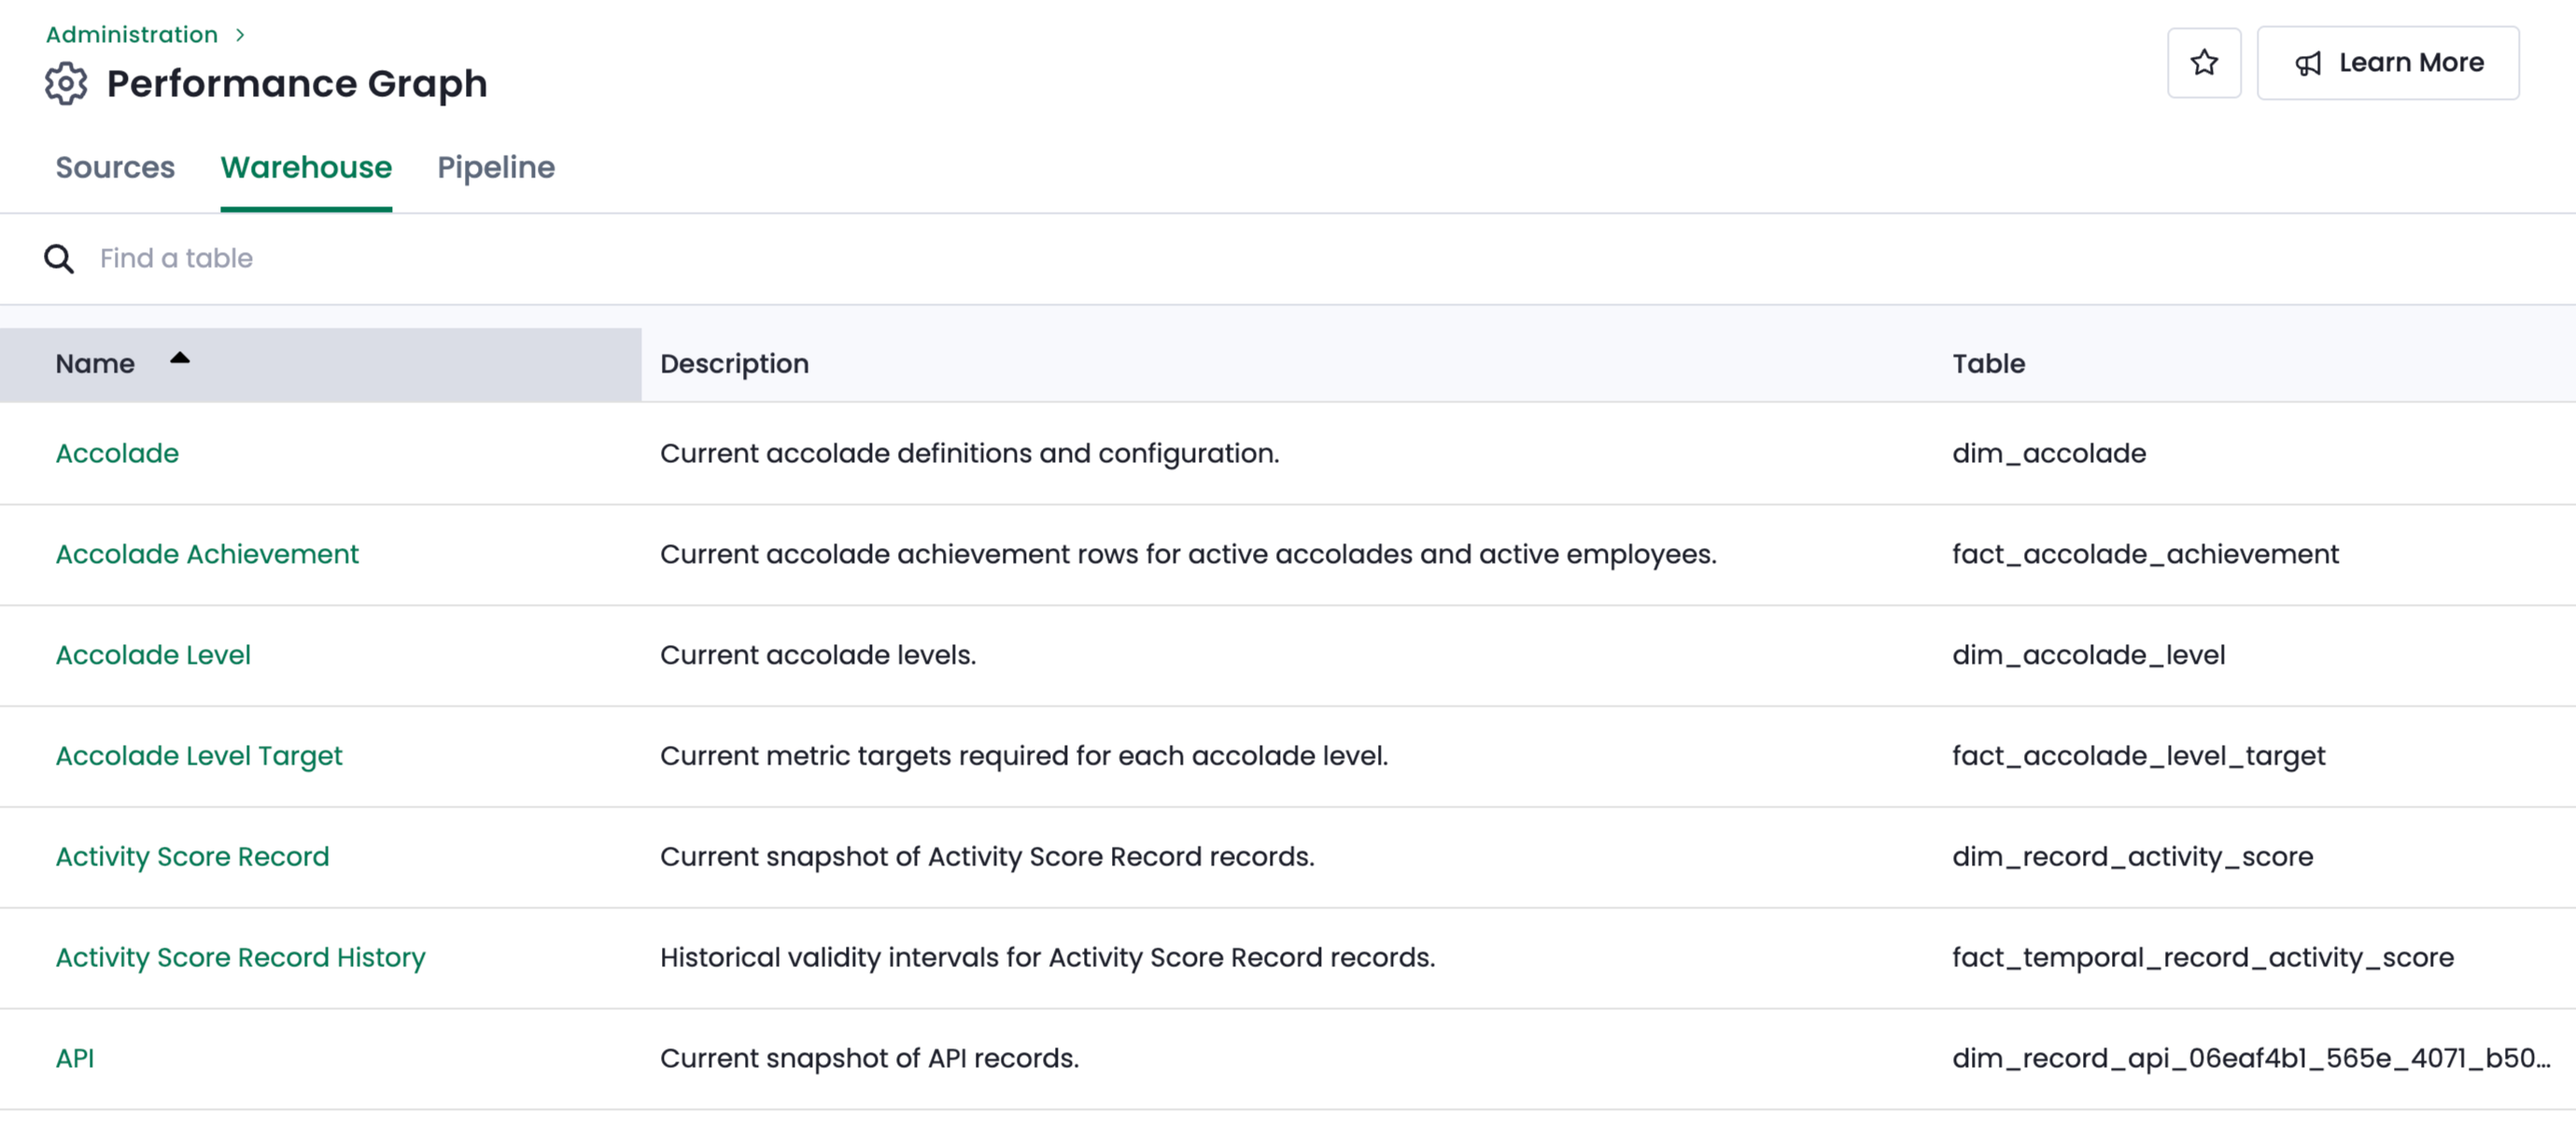Click the Description column header

tap(735, 364)
